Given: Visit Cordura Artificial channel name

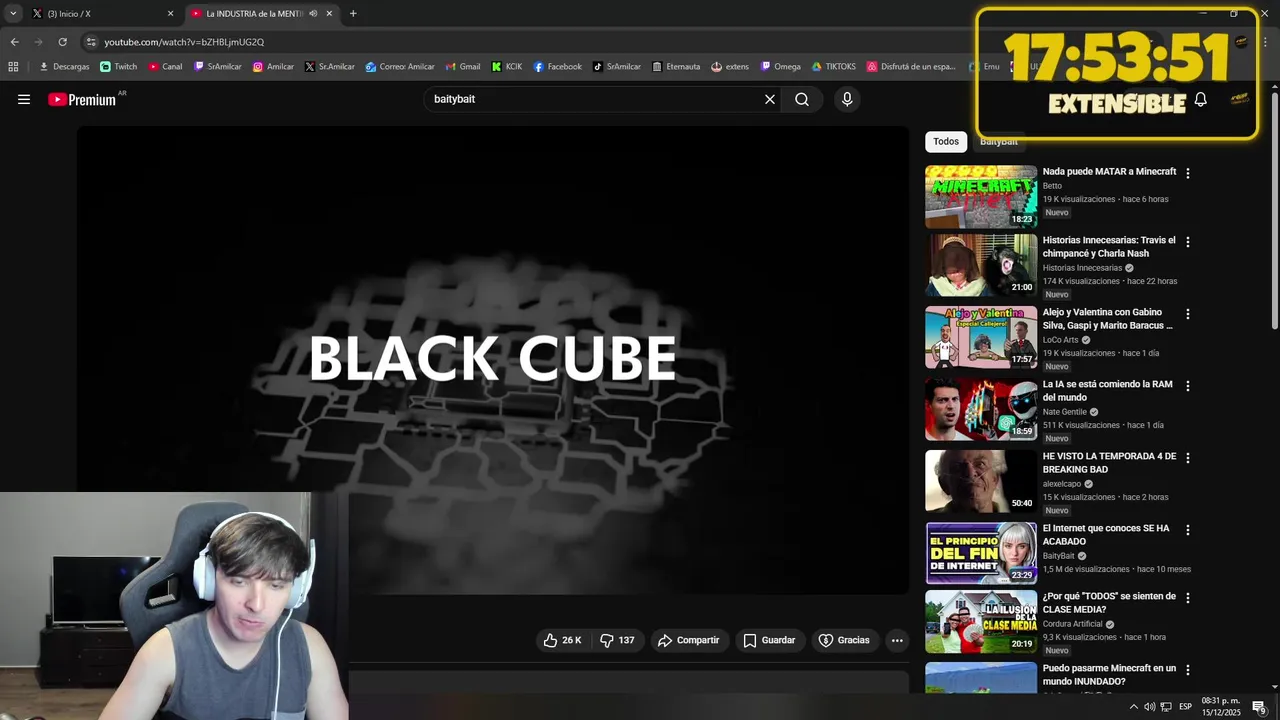Looking at the screenshot, I should pyautogui.click(x=1072, y=624).
